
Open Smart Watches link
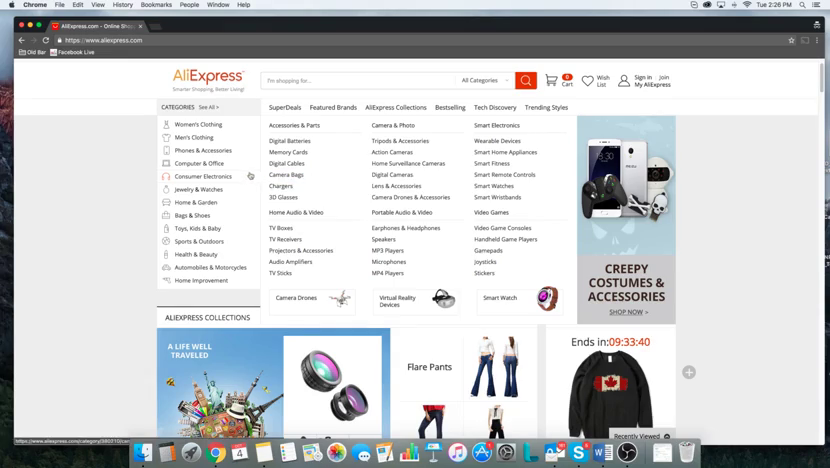click(494, 186)
